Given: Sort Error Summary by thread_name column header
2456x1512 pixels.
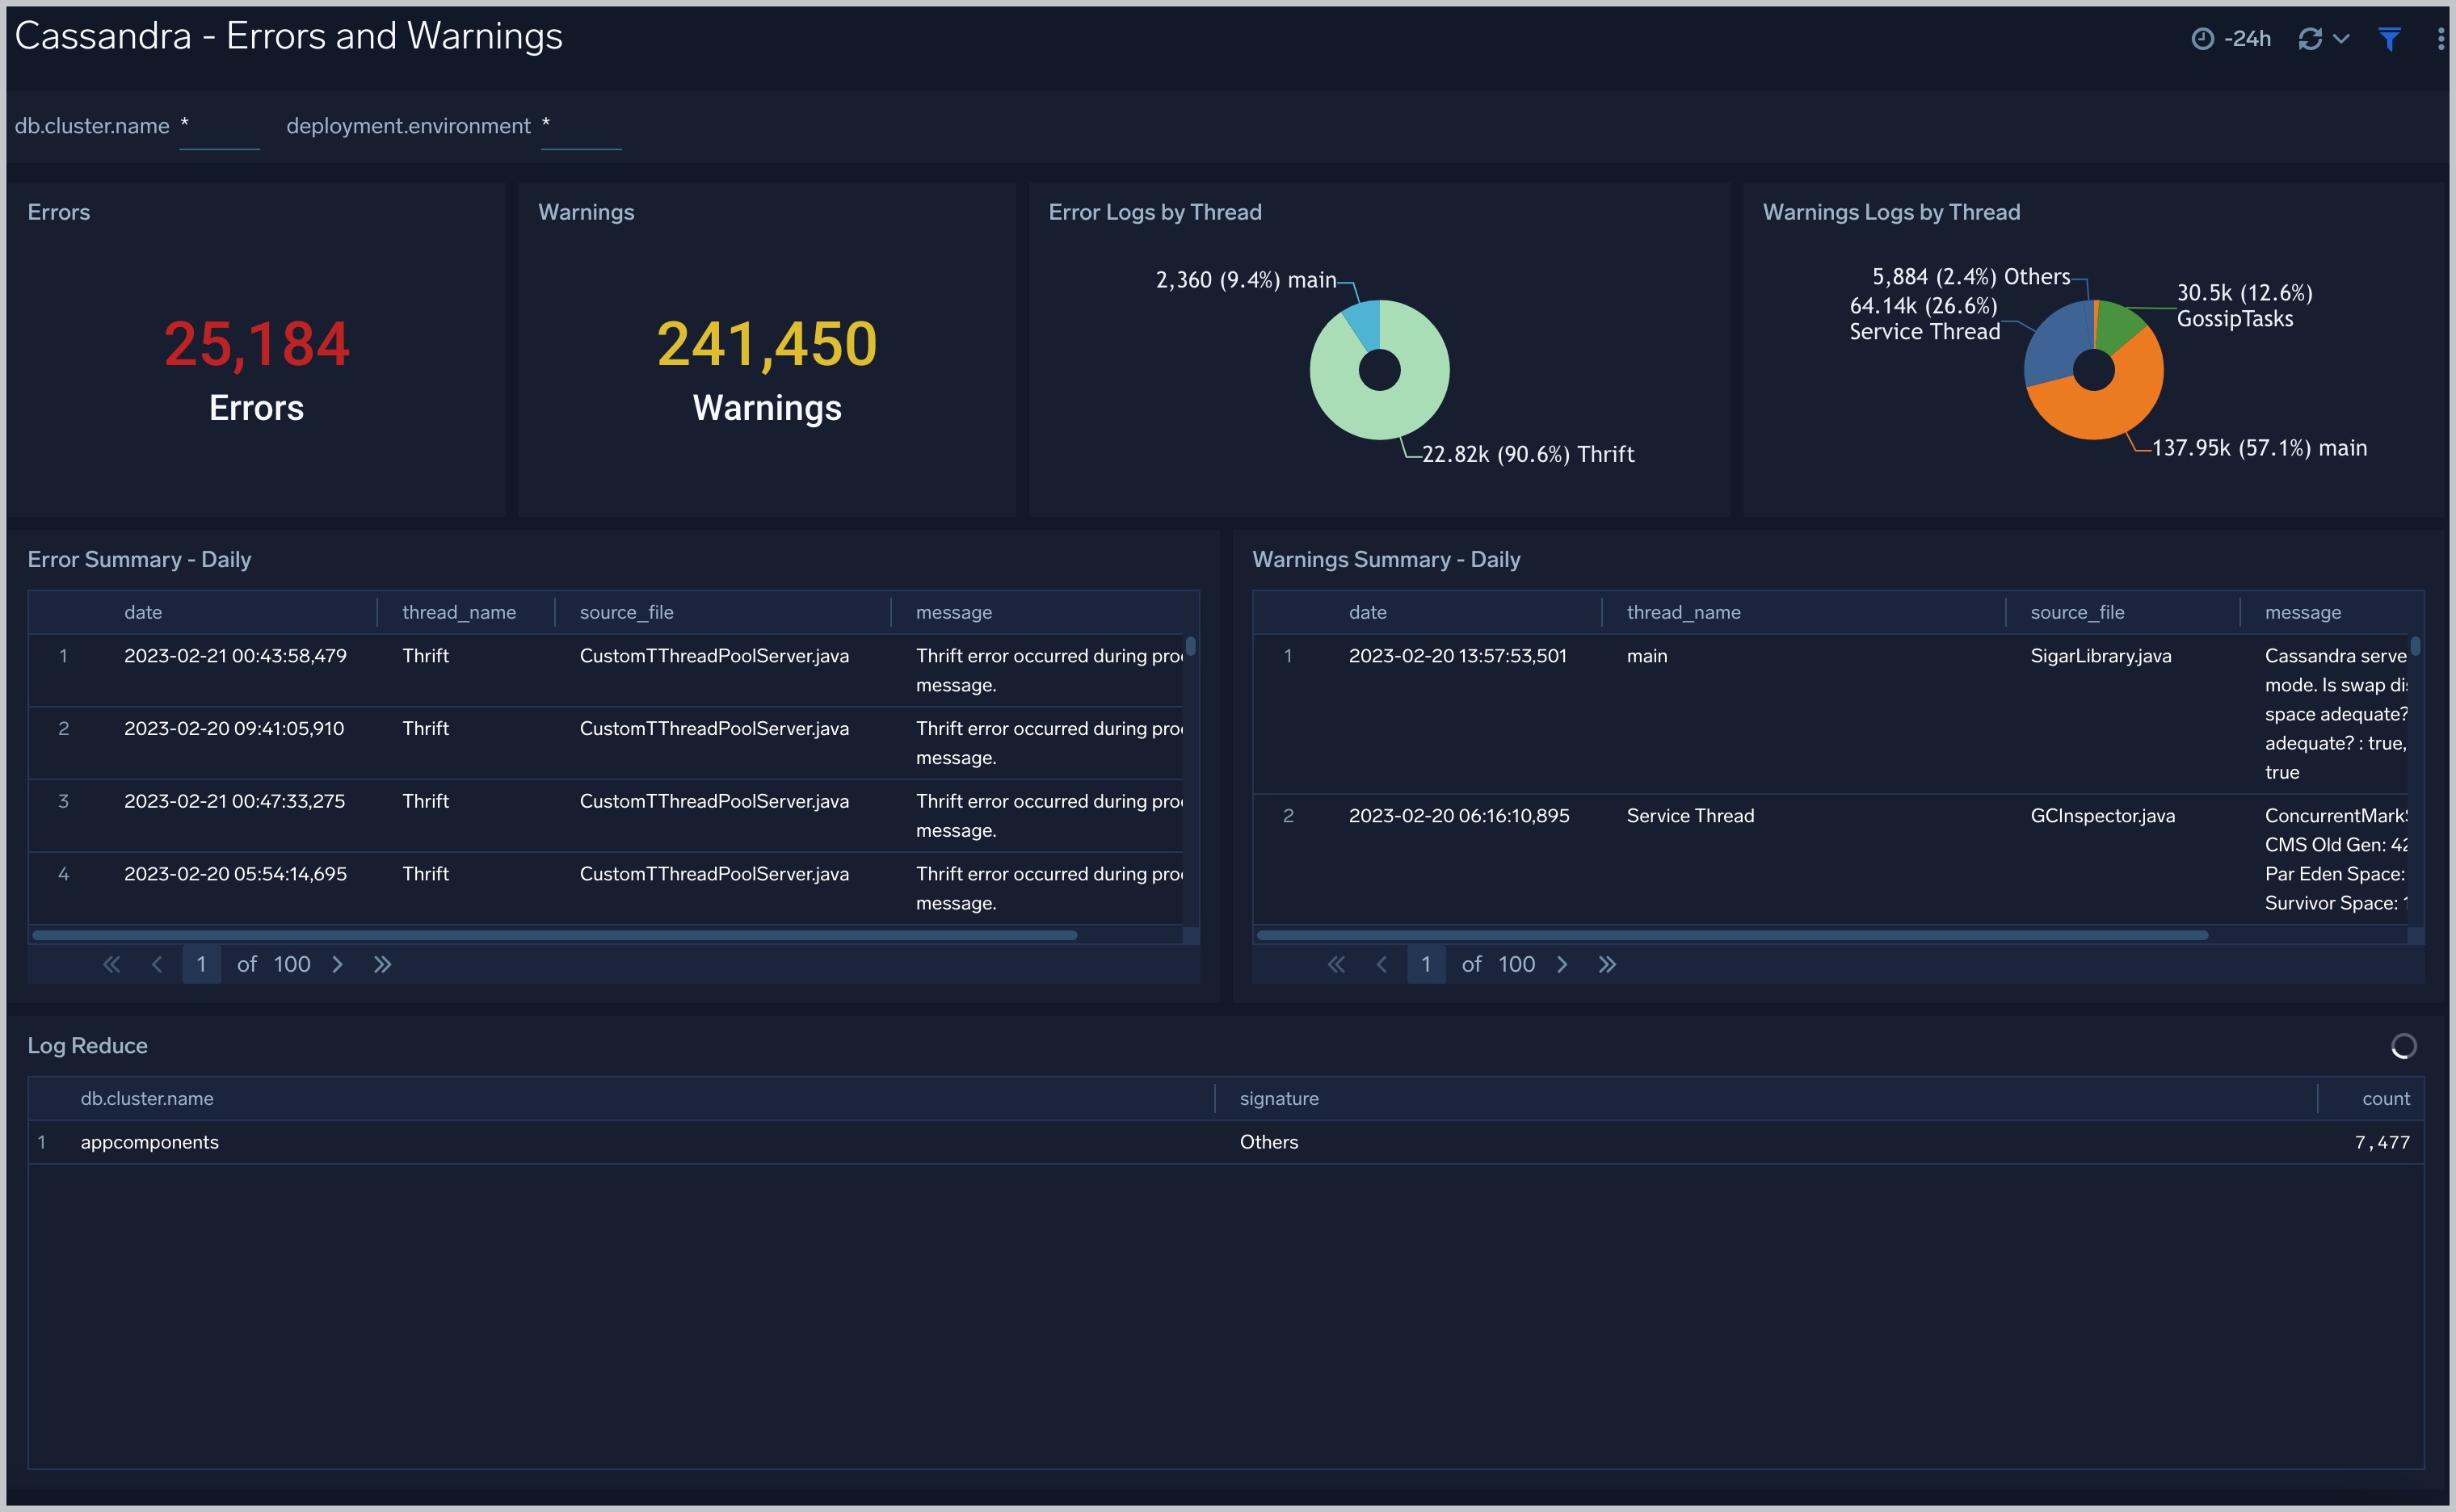Looking at the screenshot, I should pyautogui.click(x=459, y=612).
